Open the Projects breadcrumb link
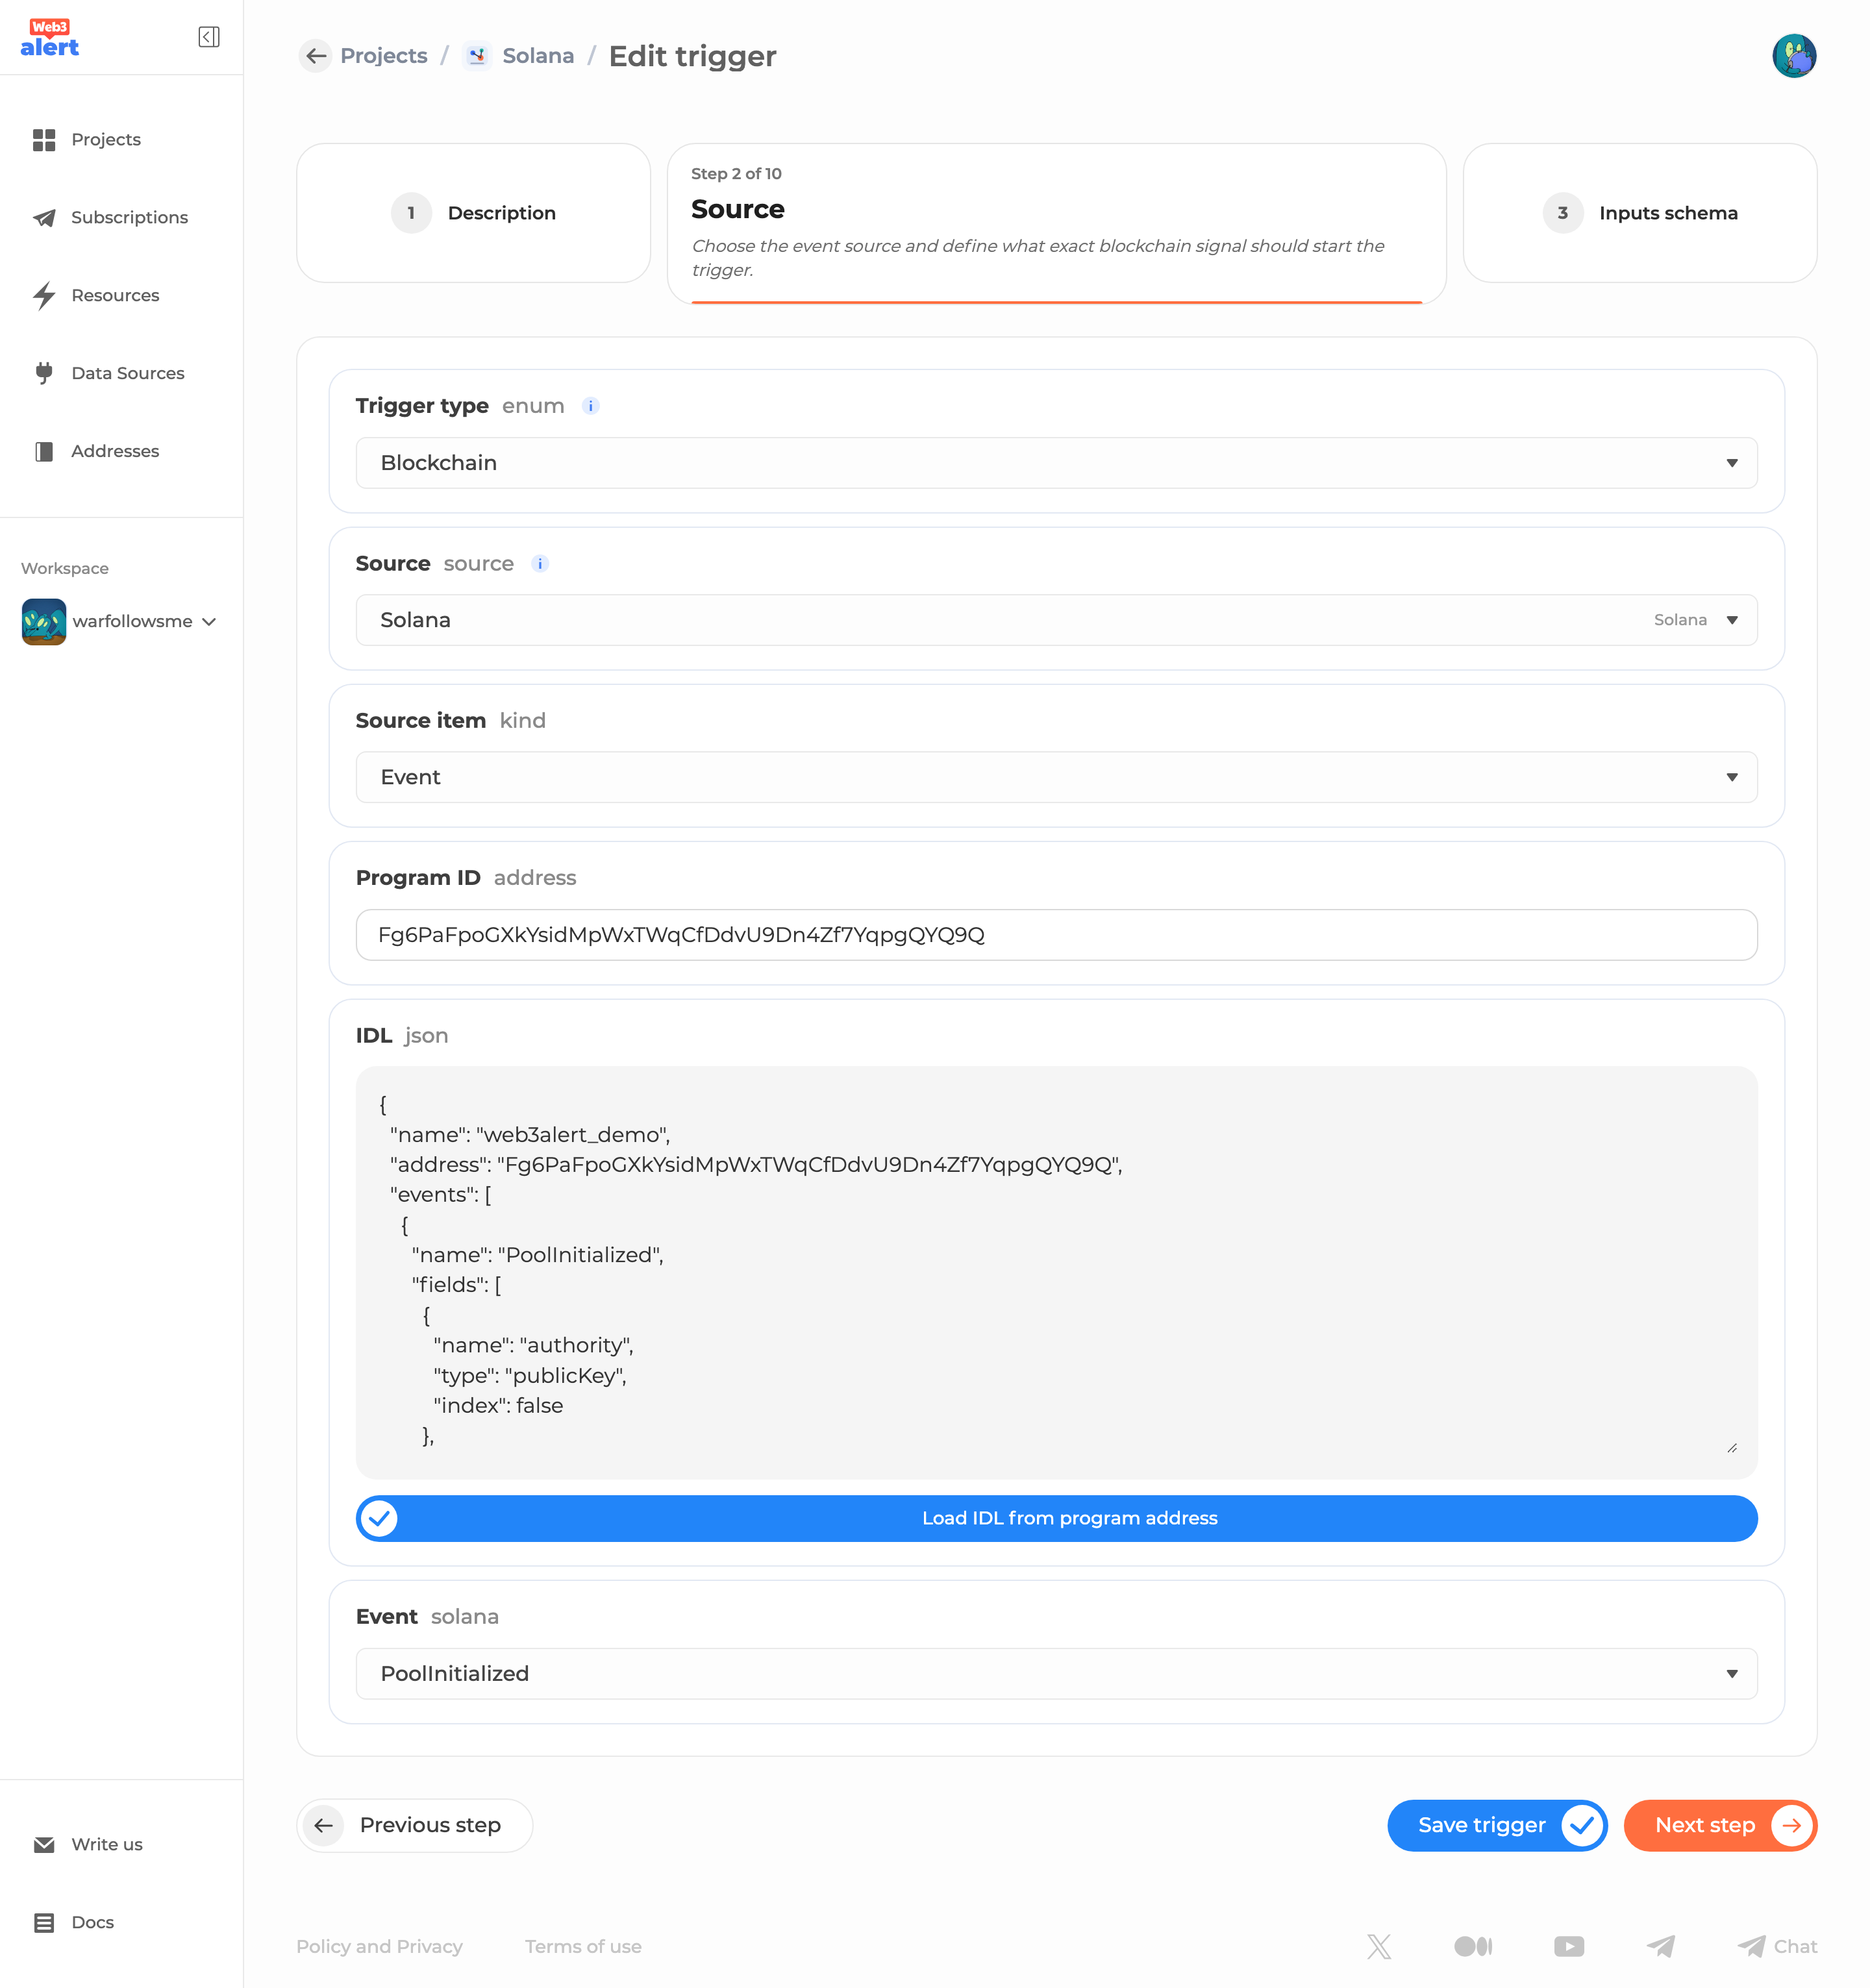This screenshot has height=1988, width=1870. tap(384, 56)
